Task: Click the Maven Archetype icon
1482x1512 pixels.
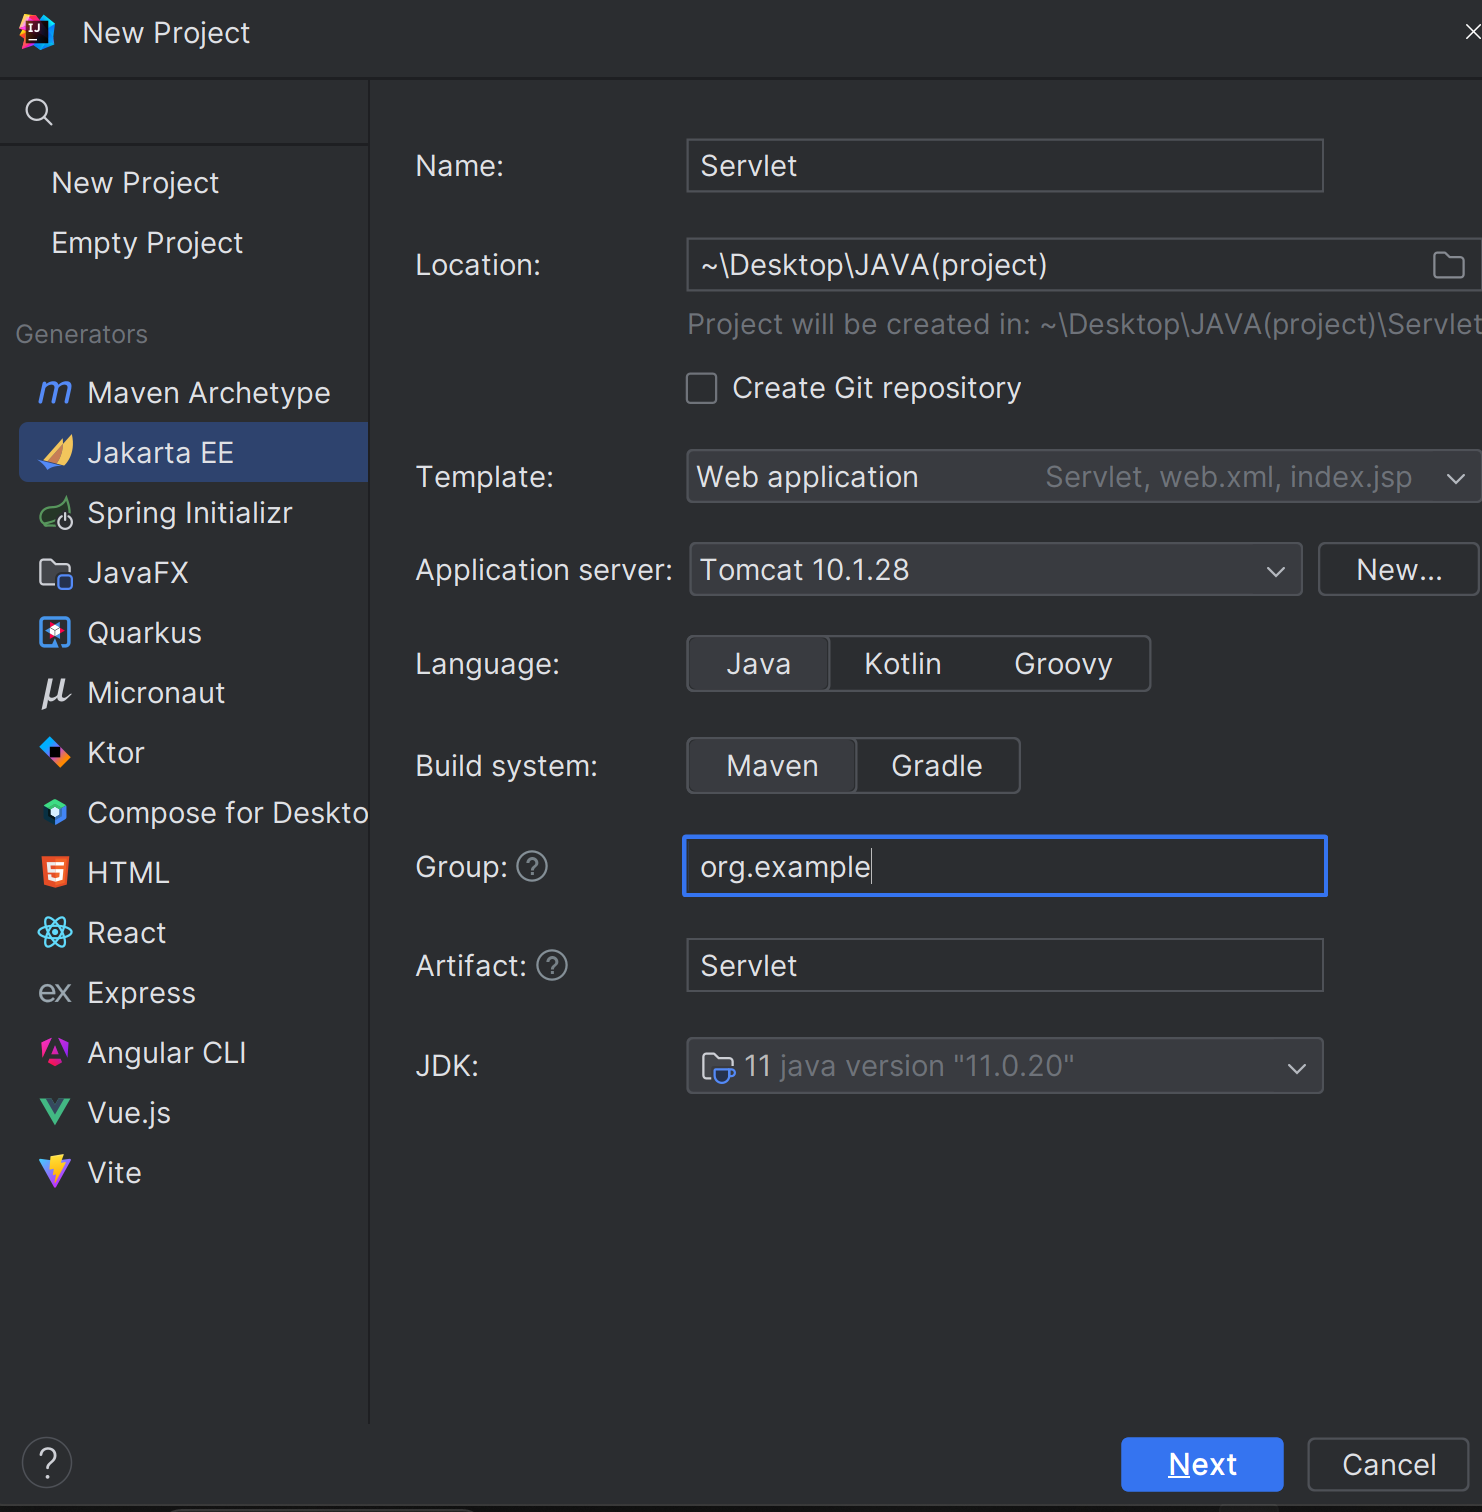Action: click(55, 392)
